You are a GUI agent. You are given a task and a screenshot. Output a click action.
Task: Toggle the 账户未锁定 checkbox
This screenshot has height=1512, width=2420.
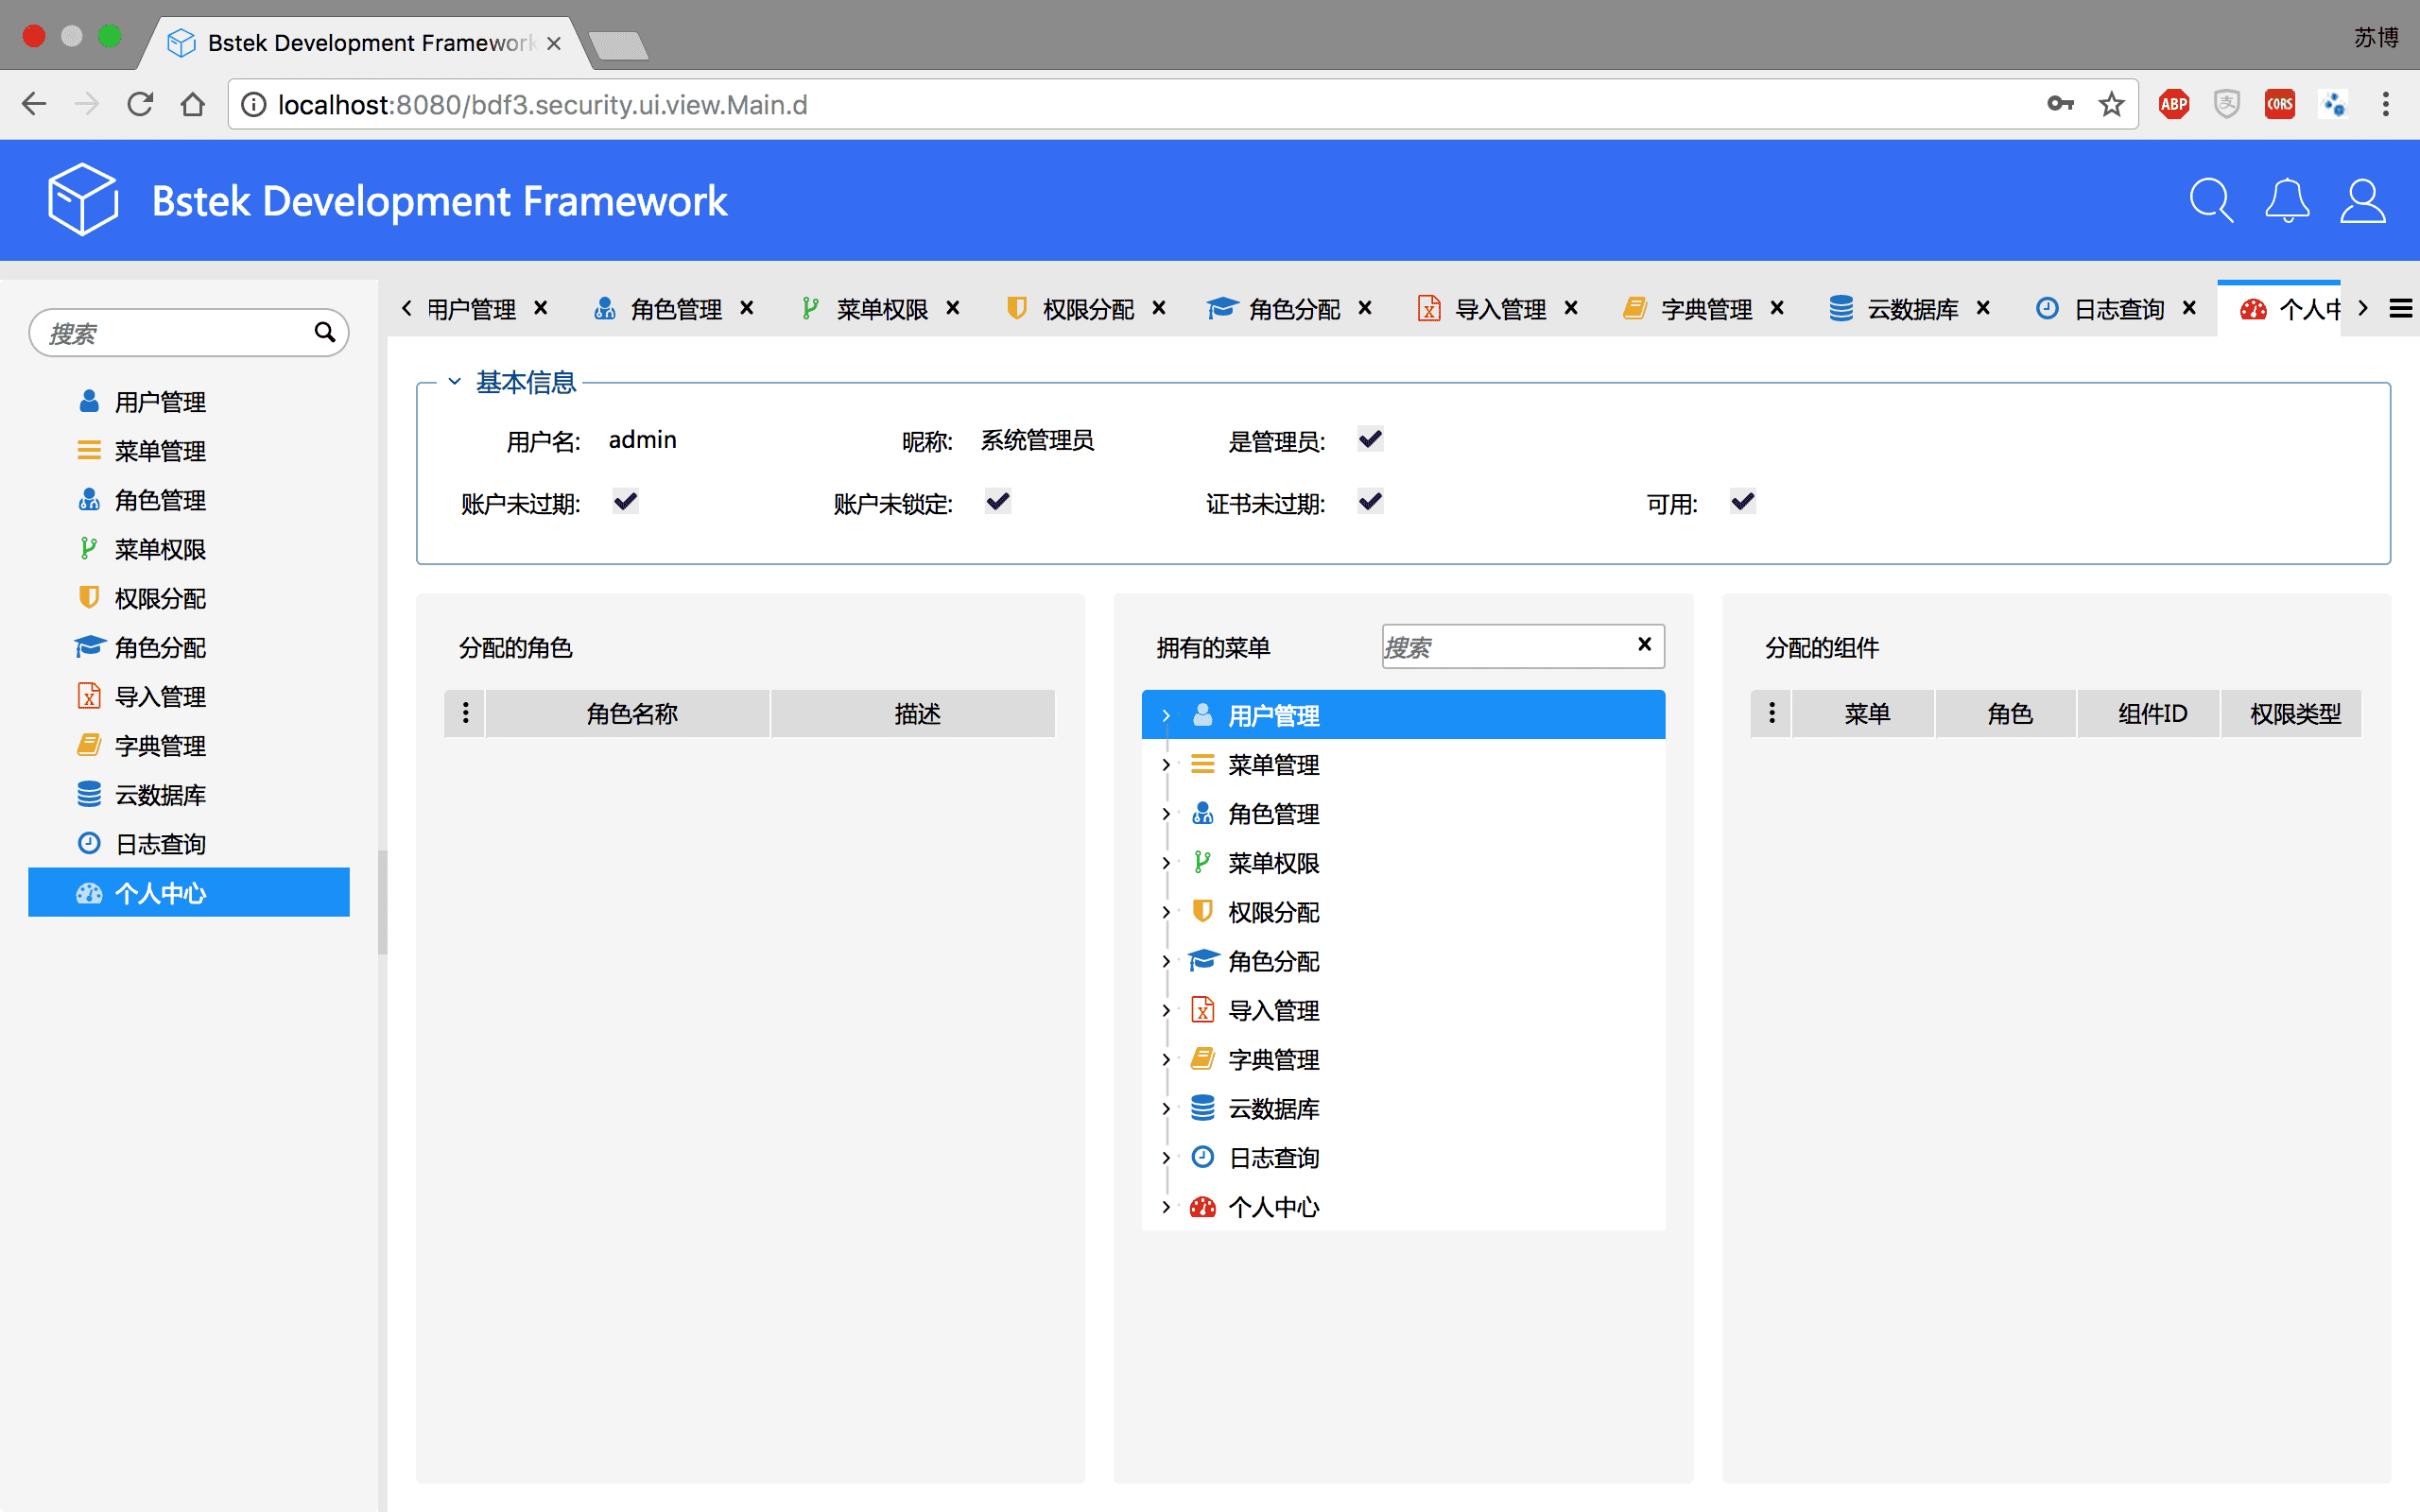point(997,502)
